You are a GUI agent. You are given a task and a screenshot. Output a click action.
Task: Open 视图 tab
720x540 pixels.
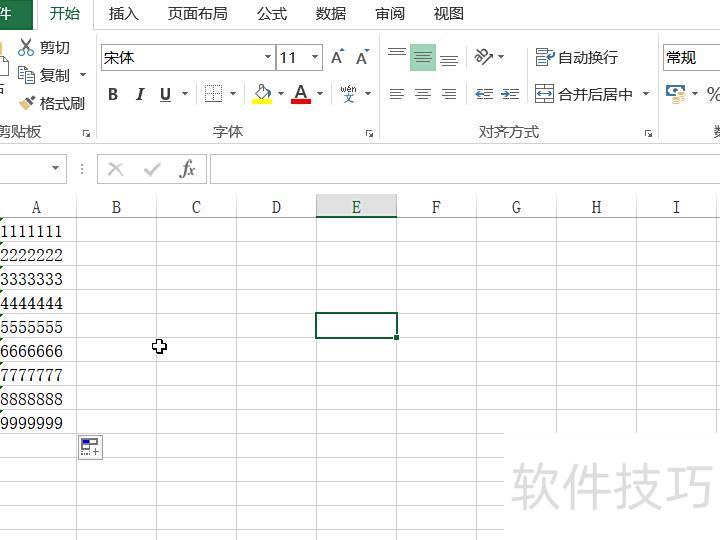tap(449, 13)
